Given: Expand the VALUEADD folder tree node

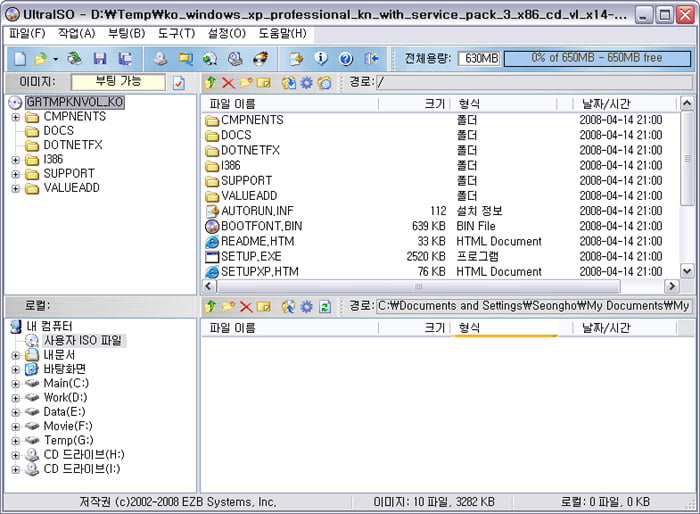Looking at the screenshot, I should coord(16,188).
